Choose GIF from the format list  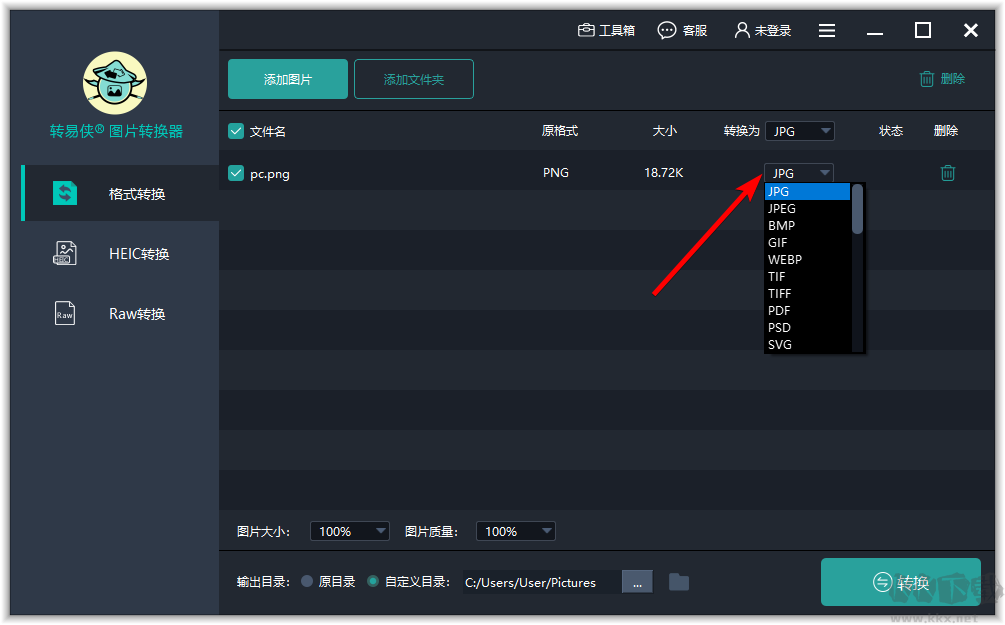click(808, 242)
